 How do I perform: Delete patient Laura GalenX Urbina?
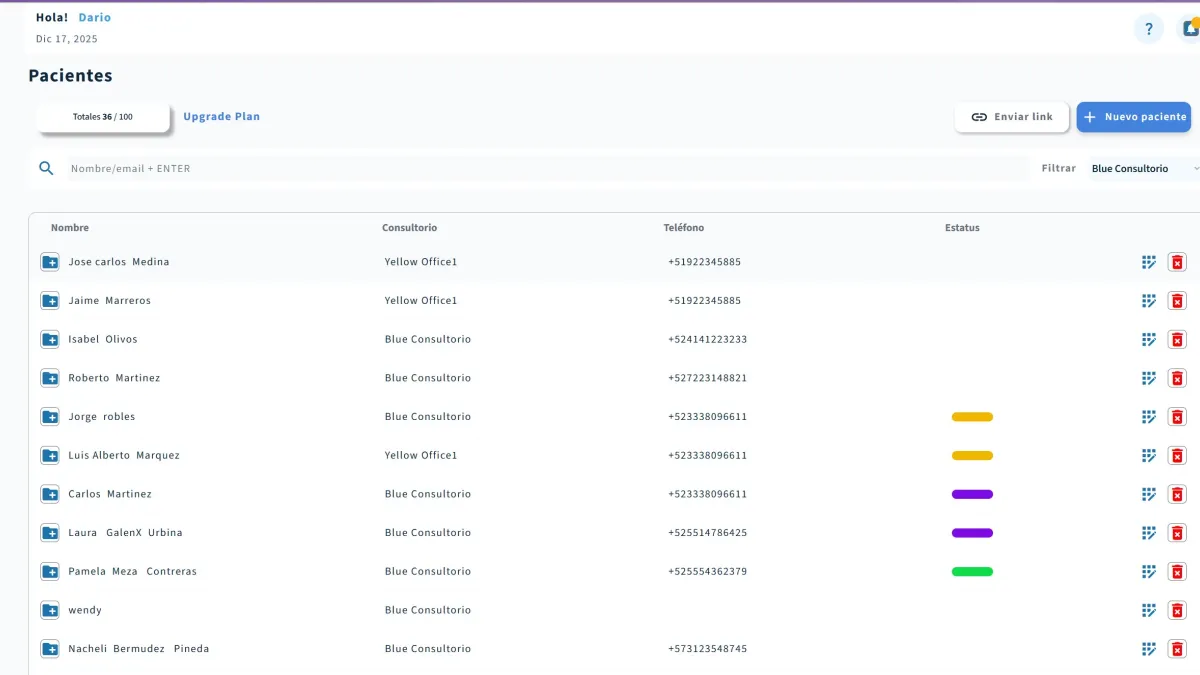click(x=1177, y=533)
